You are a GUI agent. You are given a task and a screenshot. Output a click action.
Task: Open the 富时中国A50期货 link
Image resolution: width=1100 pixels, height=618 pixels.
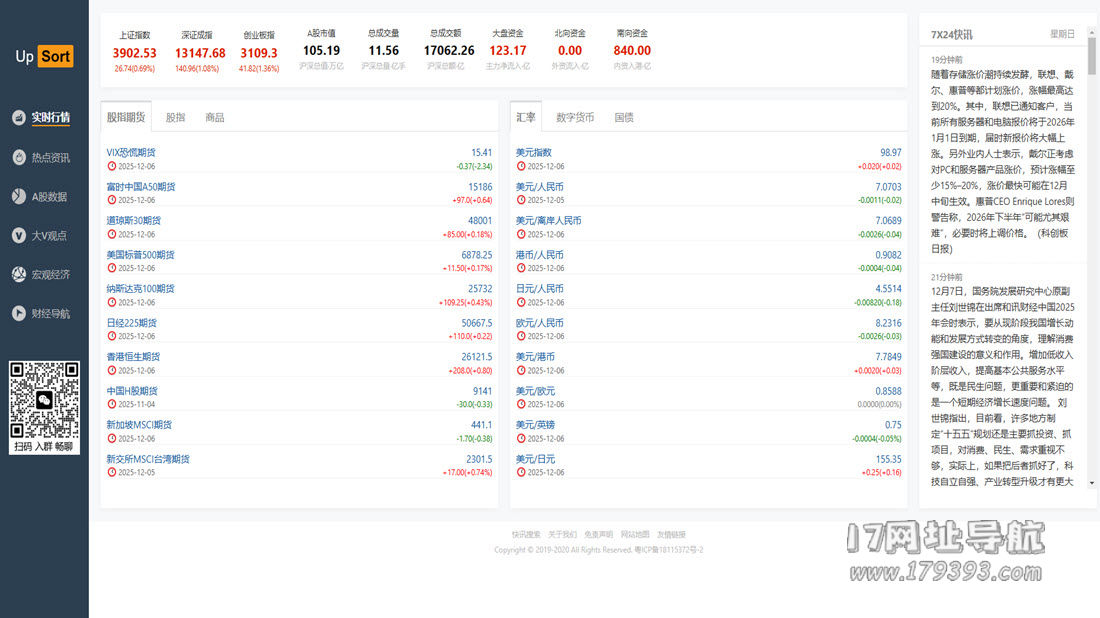141,187
